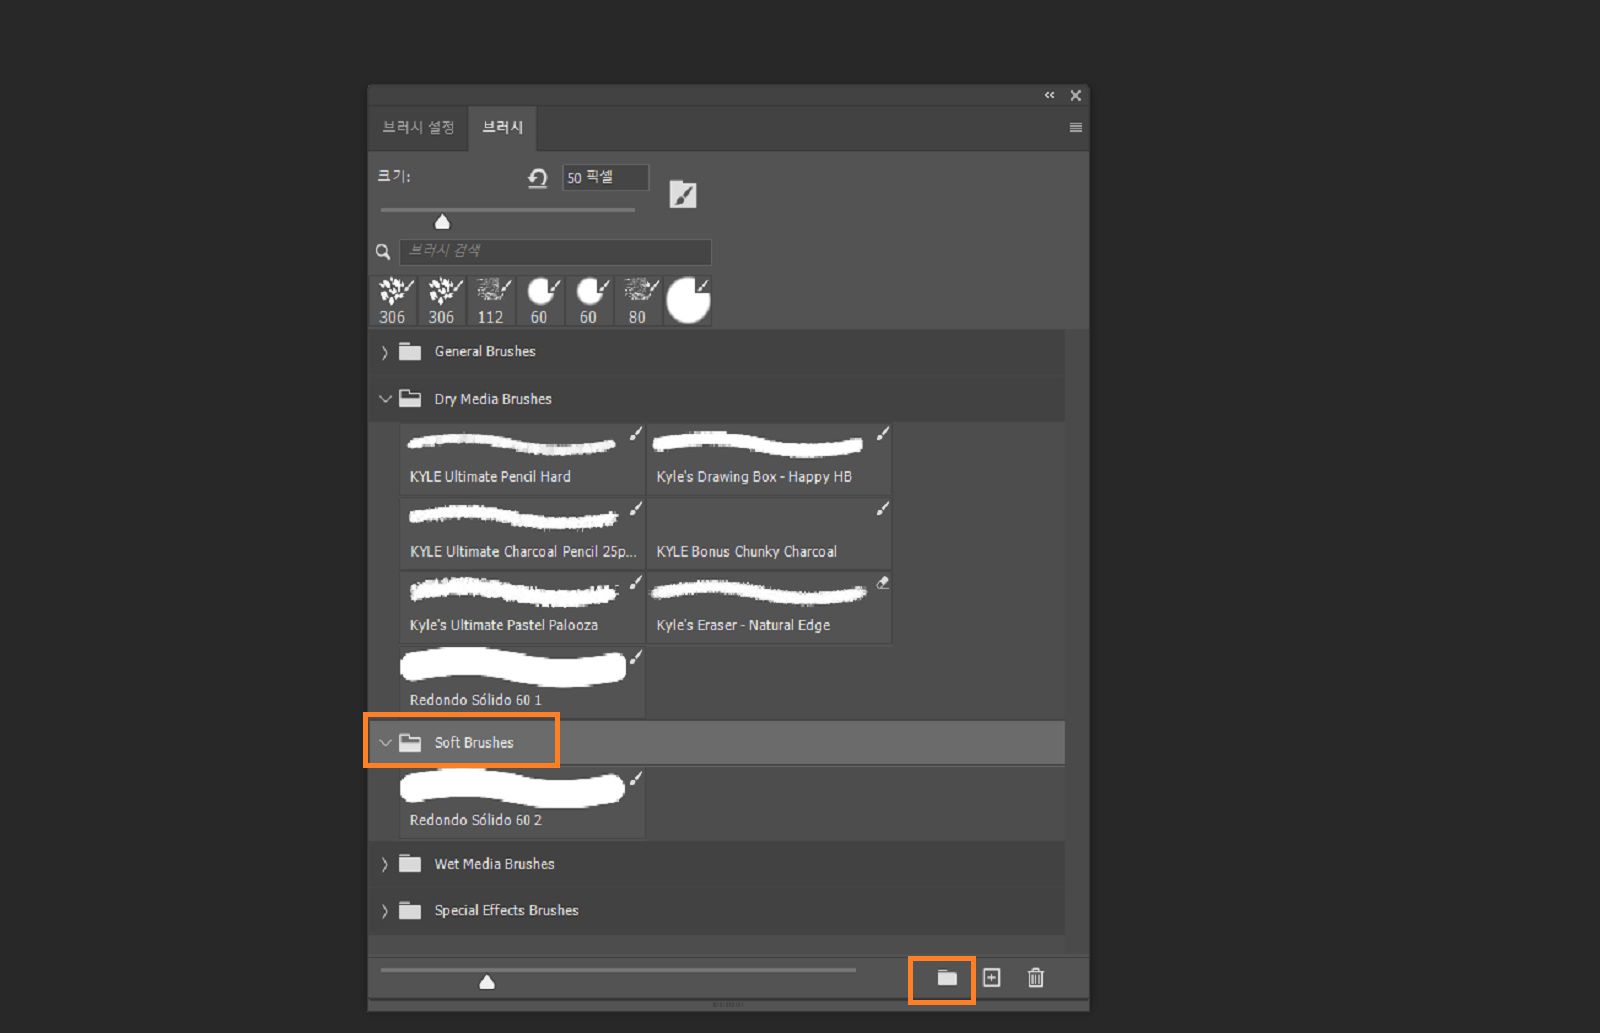
Task: Choose the KYLE Ultimate Pencil Hard brush
Action: [x=523, y=459]
